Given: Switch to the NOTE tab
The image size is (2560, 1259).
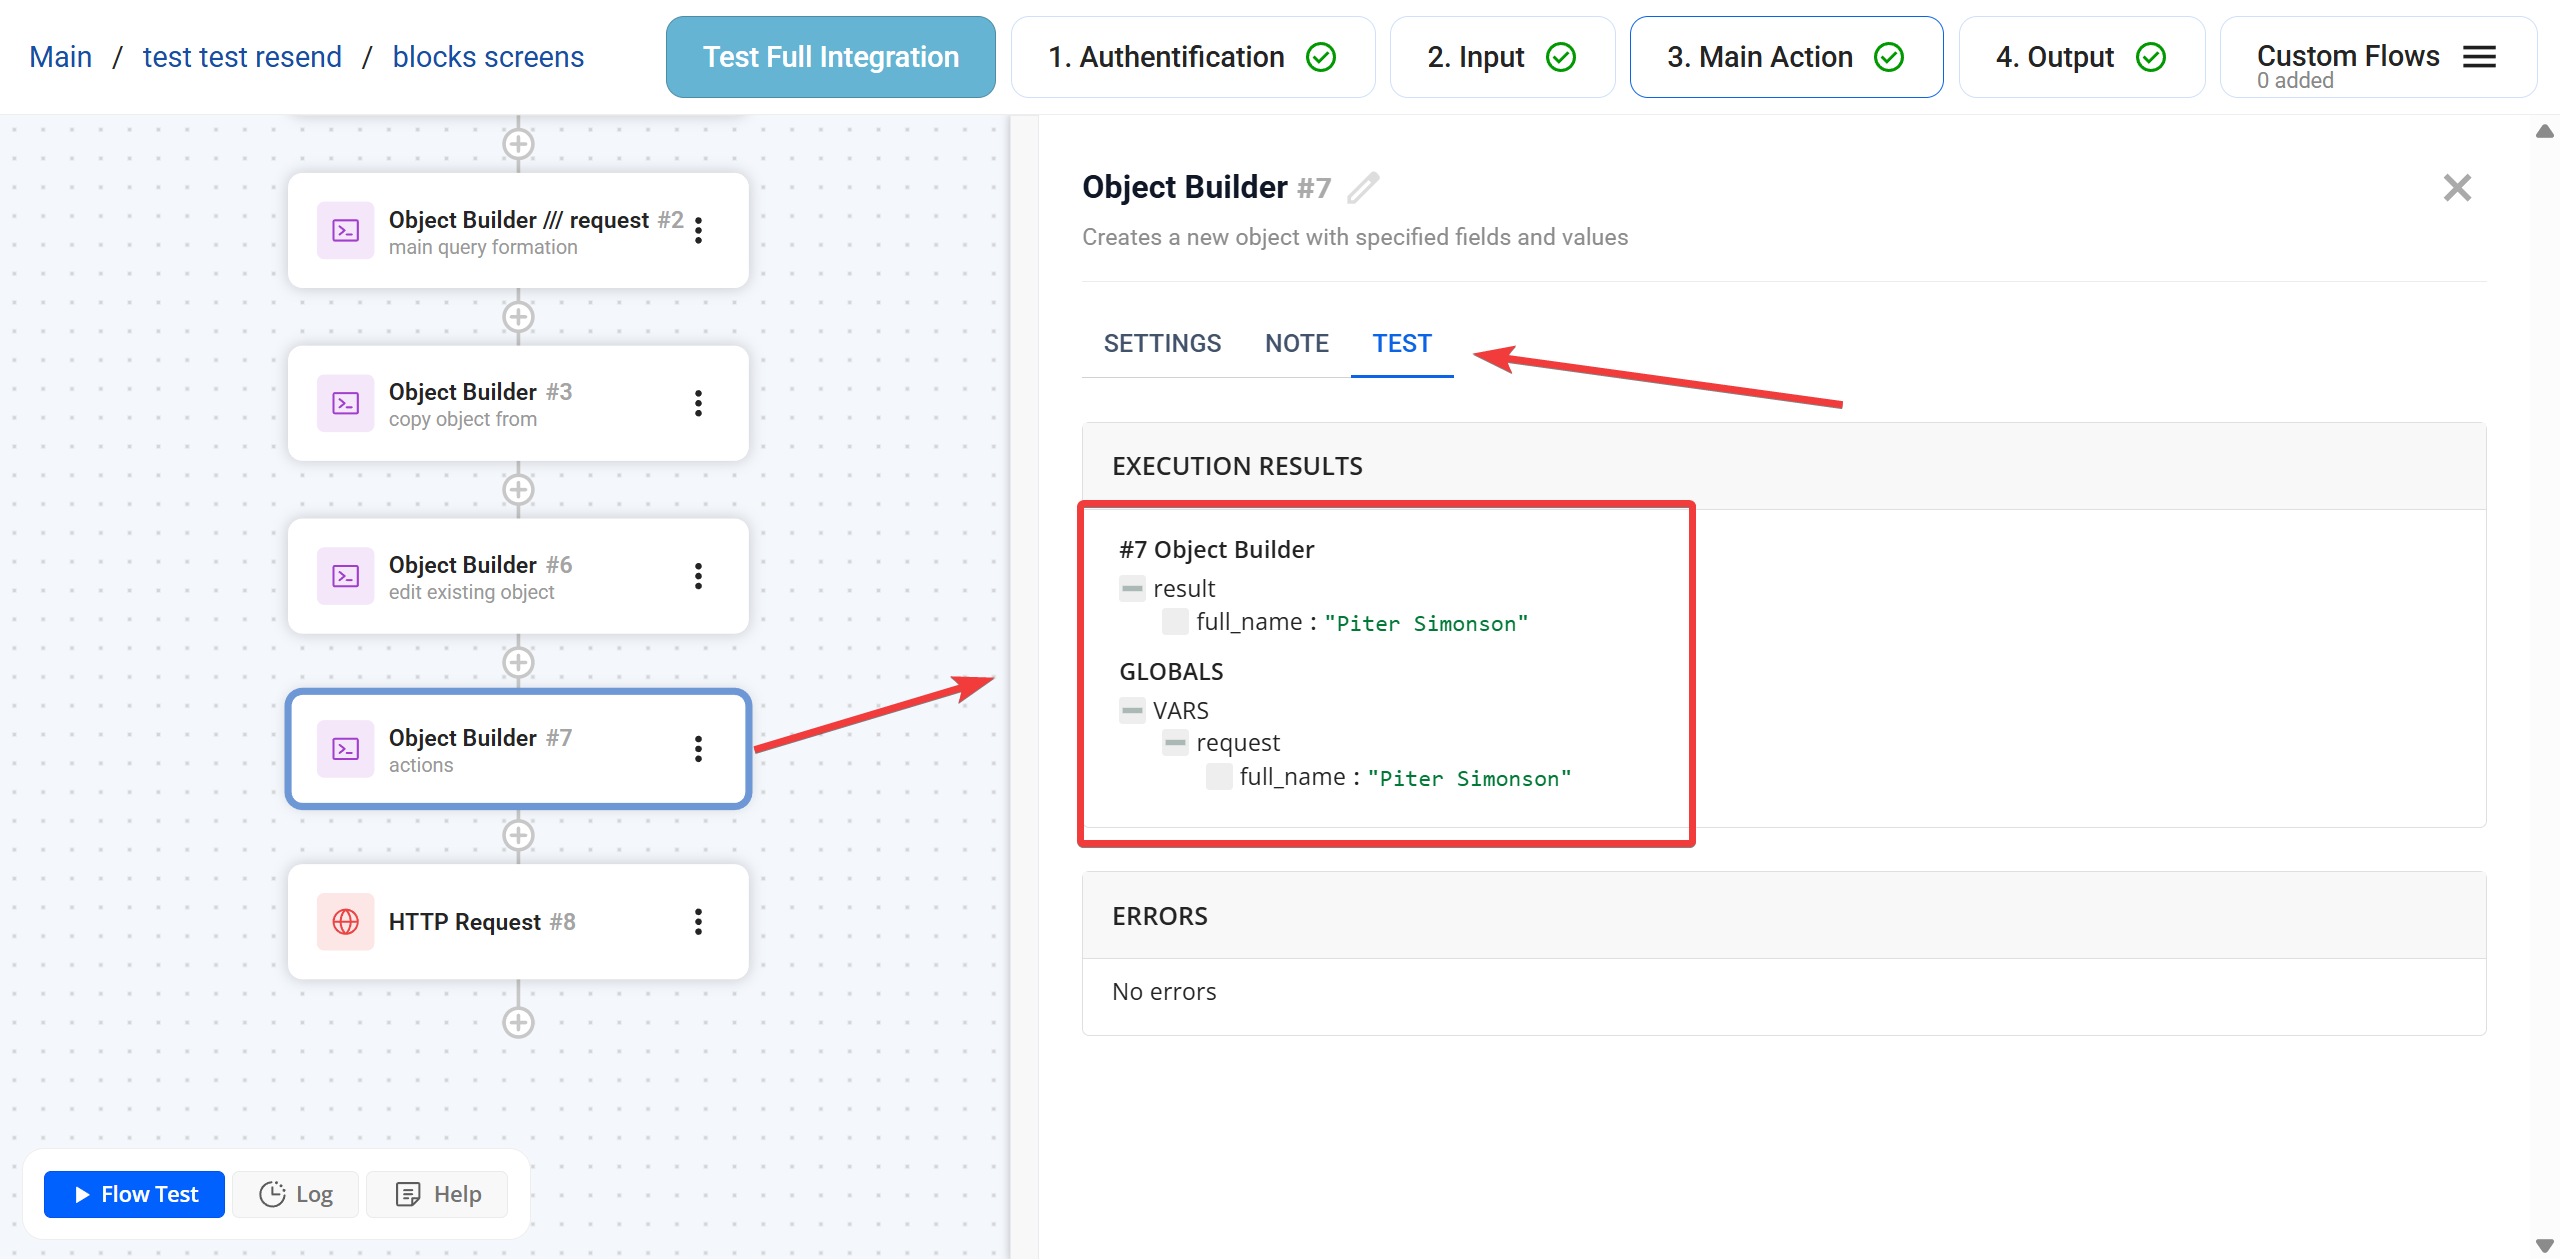Looking at the screenshot, I should click(1296, 343).
